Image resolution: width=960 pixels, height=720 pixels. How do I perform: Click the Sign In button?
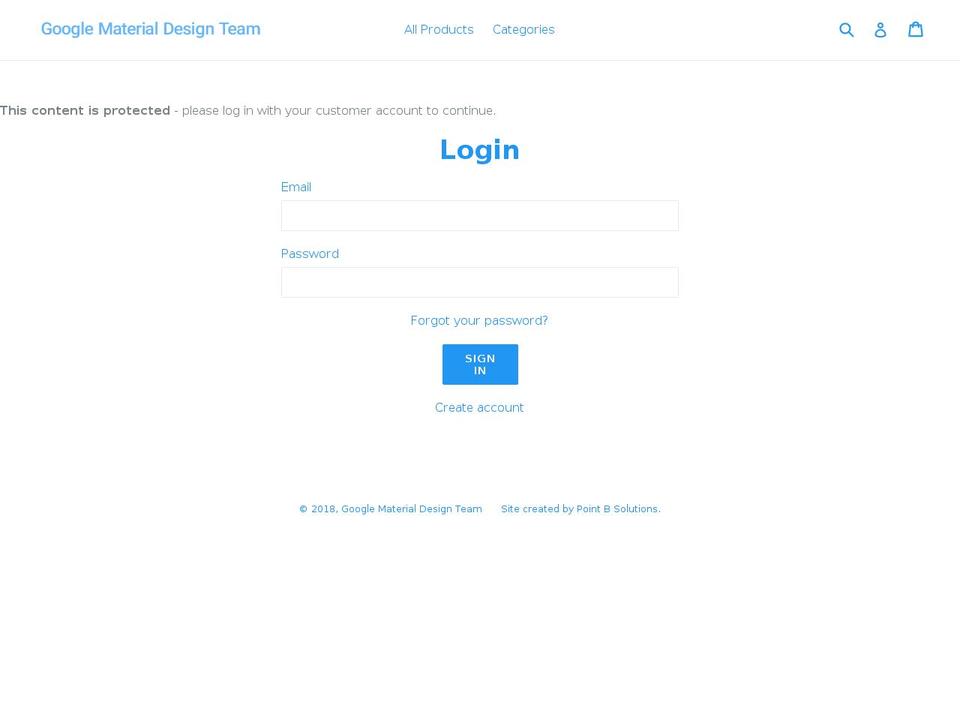click(480, 364)
